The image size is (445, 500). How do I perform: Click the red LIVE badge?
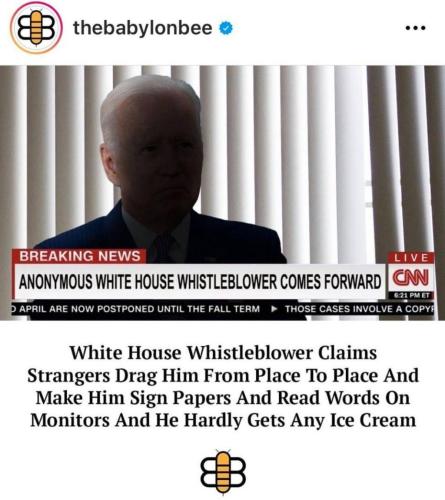coord(411,258)
